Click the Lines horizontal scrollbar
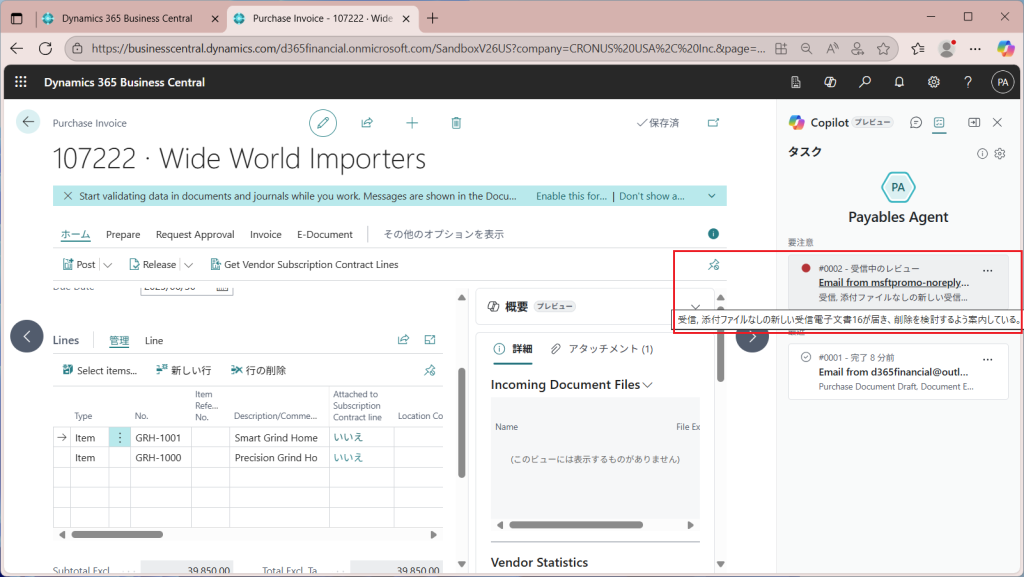The height and width of the screenshot is (577, 1024). (x=118, y=535)
